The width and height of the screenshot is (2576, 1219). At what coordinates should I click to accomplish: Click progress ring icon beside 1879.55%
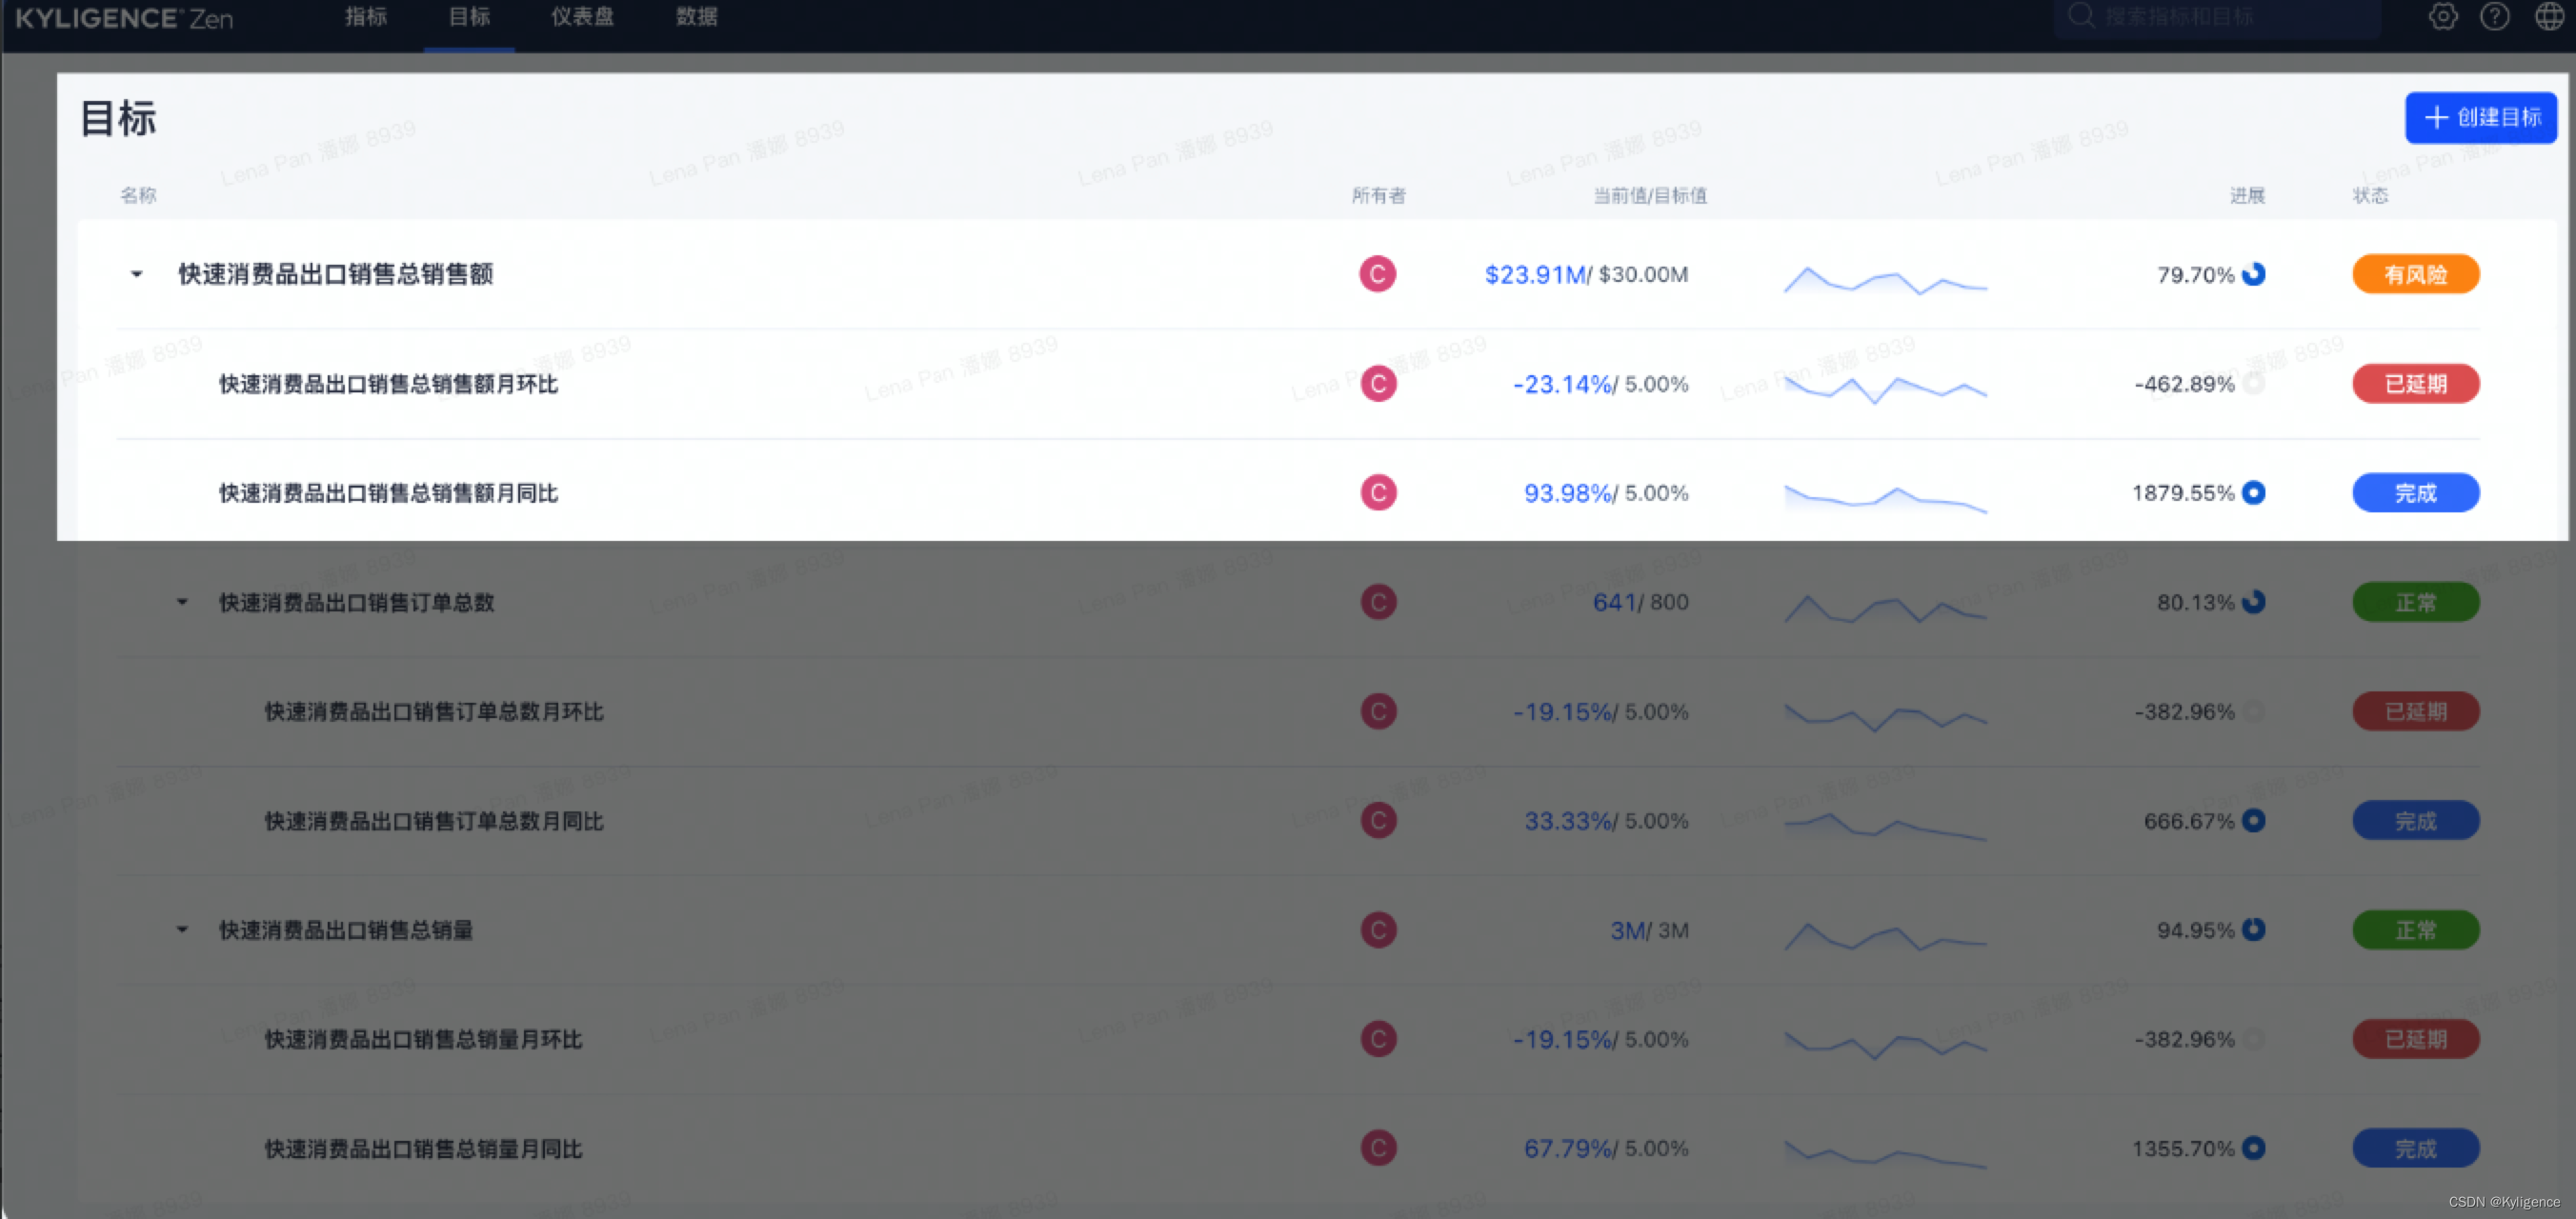2254,493
